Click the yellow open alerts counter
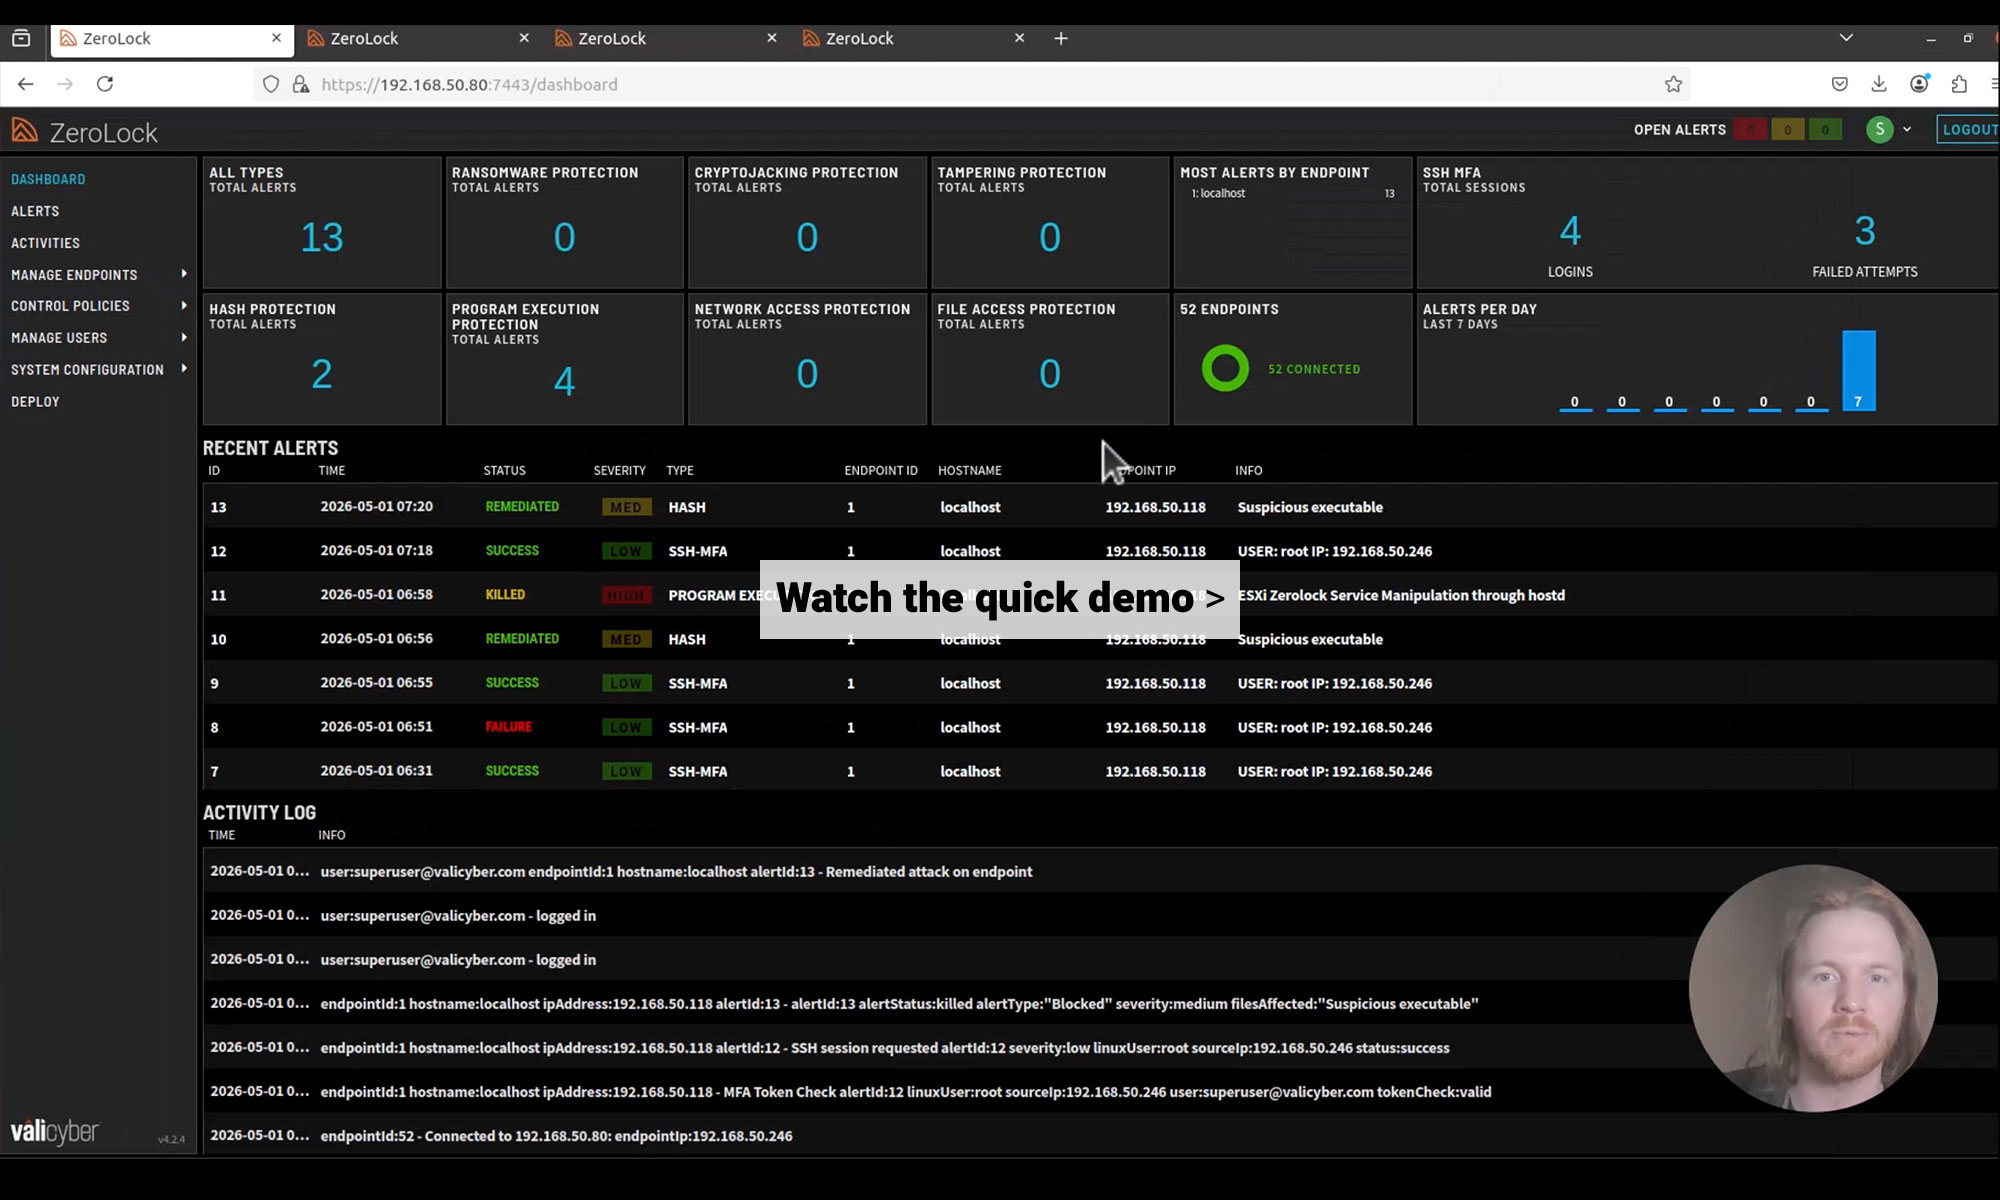This screenshot has height=1200, width=2000. (x=1788, y=130)
